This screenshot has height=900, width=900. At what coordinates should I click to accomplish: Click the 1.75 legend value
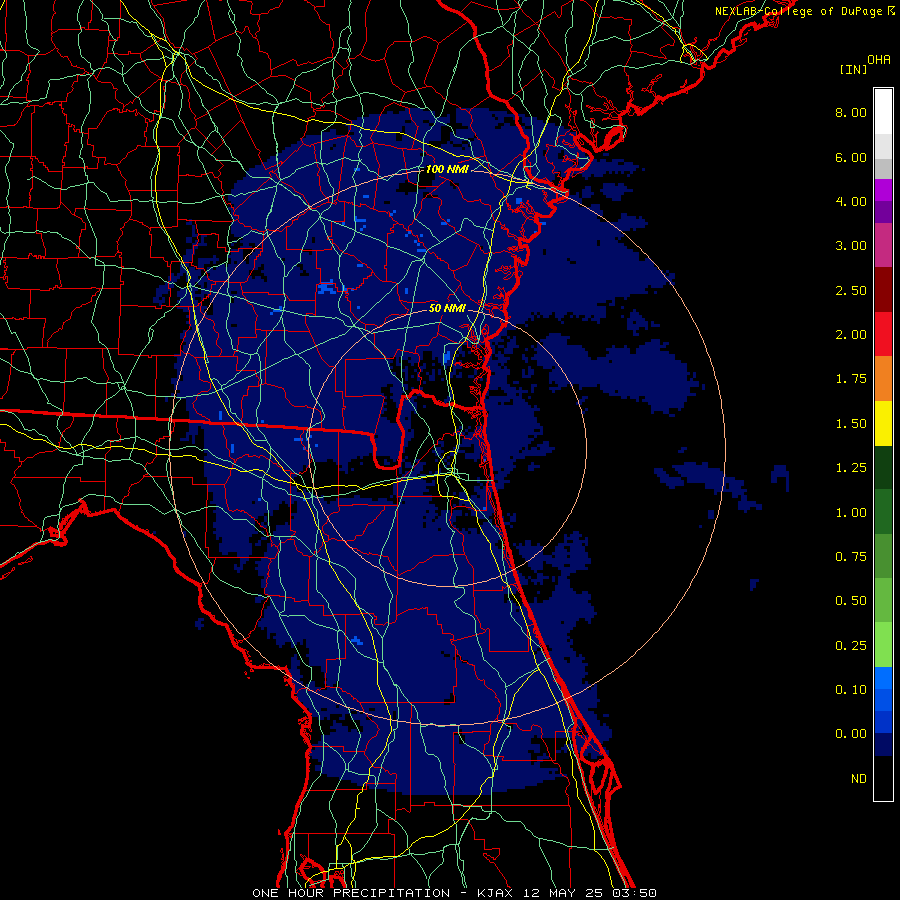[851, 379]
